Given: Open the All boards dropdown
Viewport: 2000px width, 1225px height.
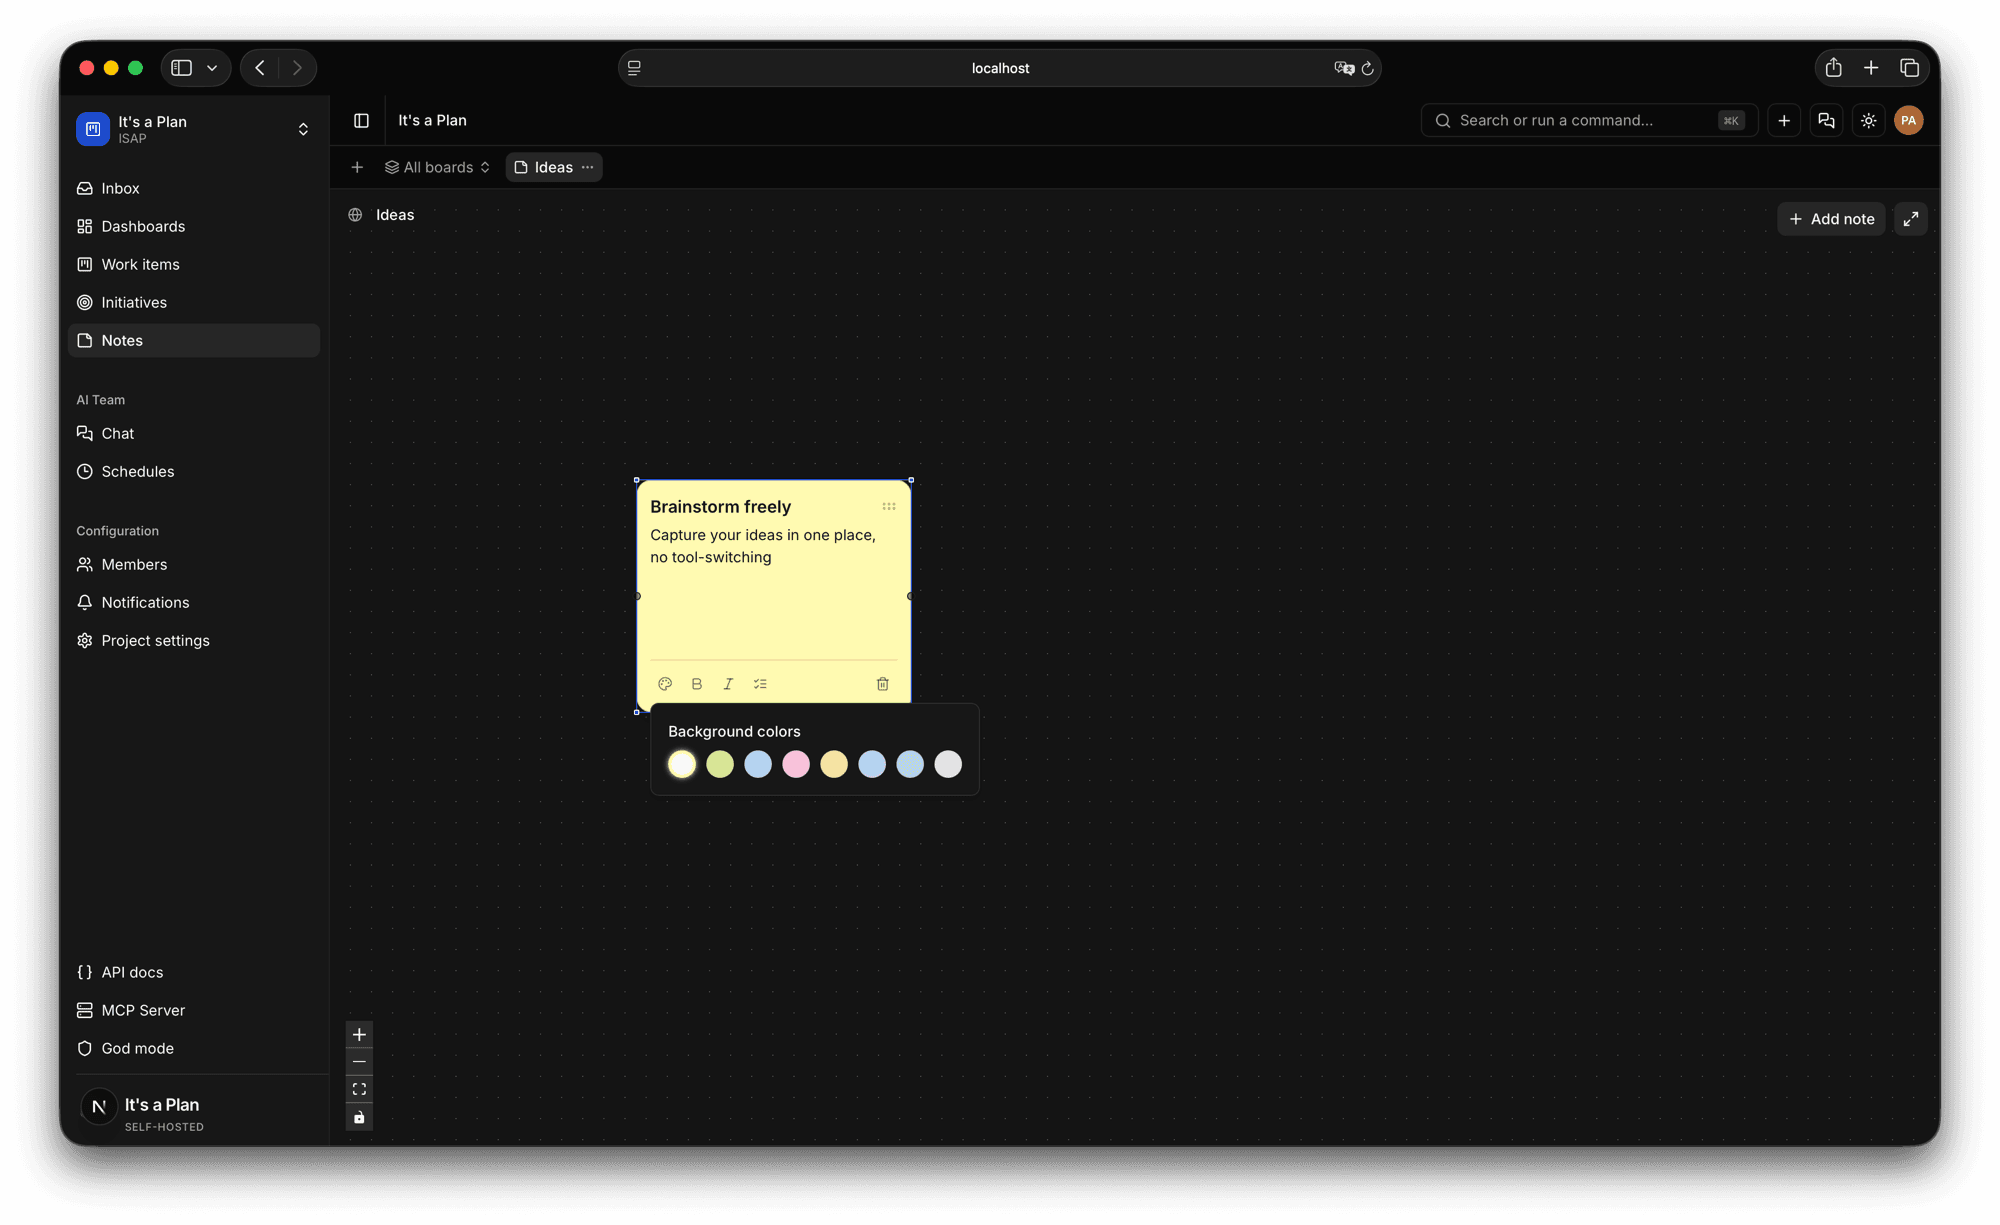Looking at the screenshot, I should (437, 167).
